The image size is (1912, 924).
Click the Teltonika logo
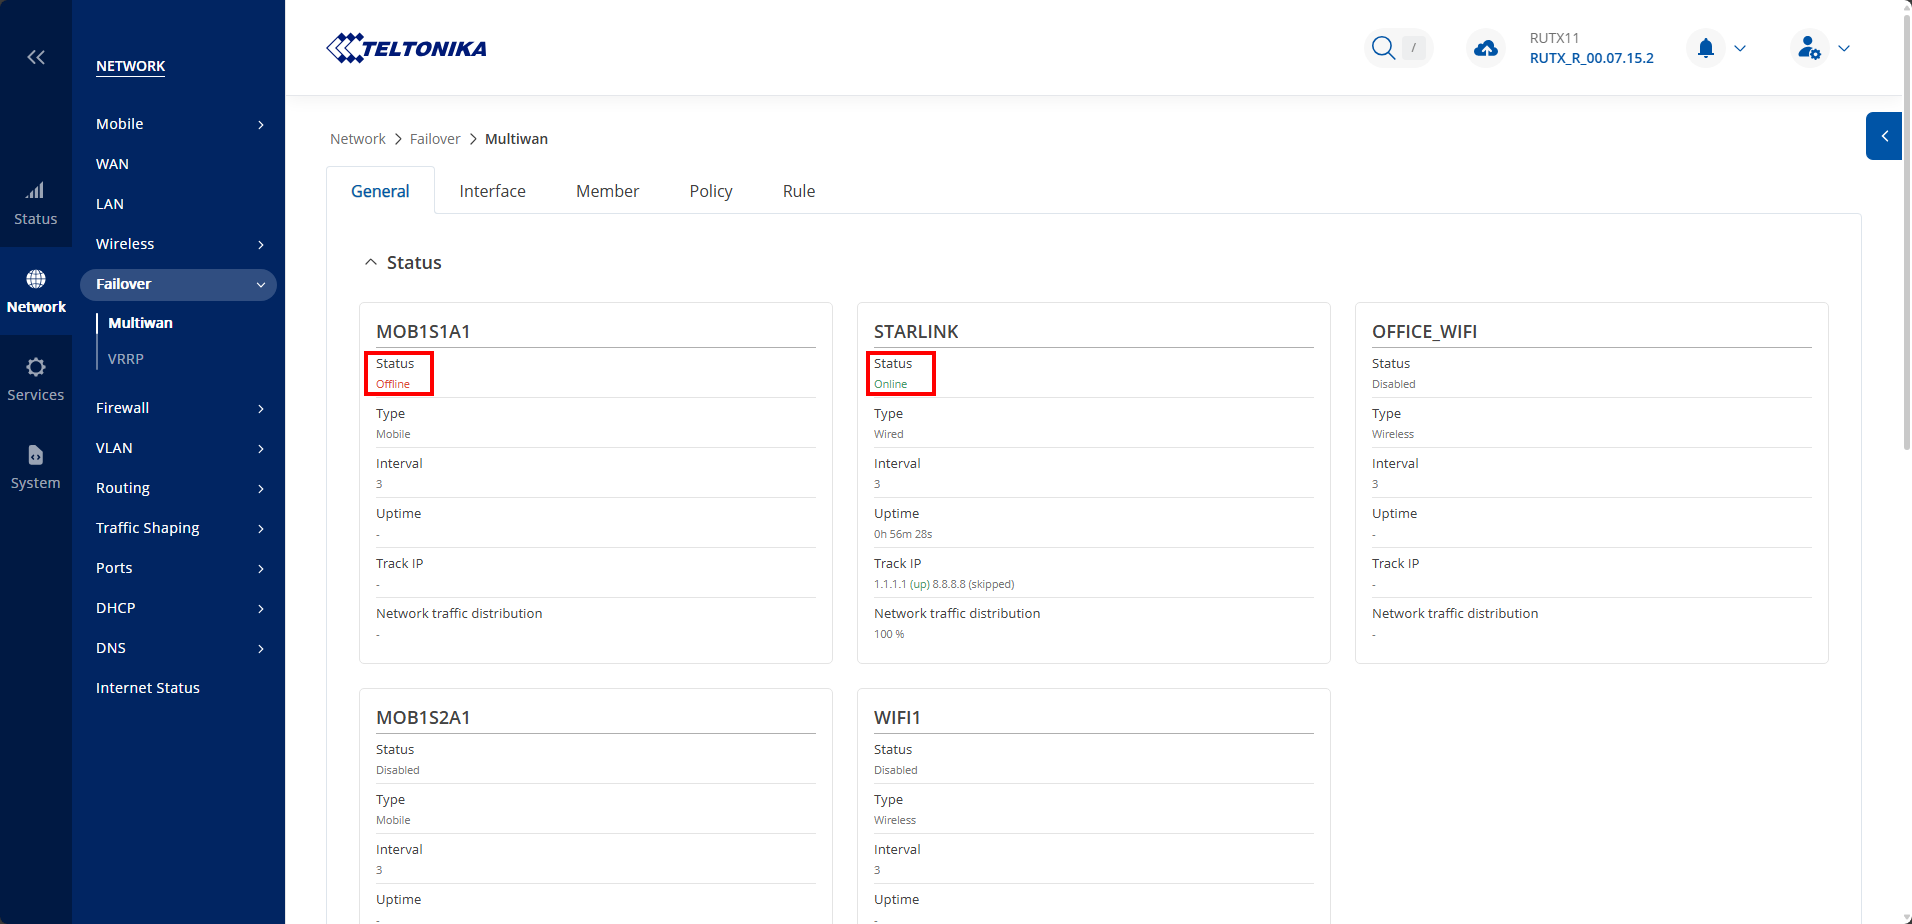(x=407, y=48)
